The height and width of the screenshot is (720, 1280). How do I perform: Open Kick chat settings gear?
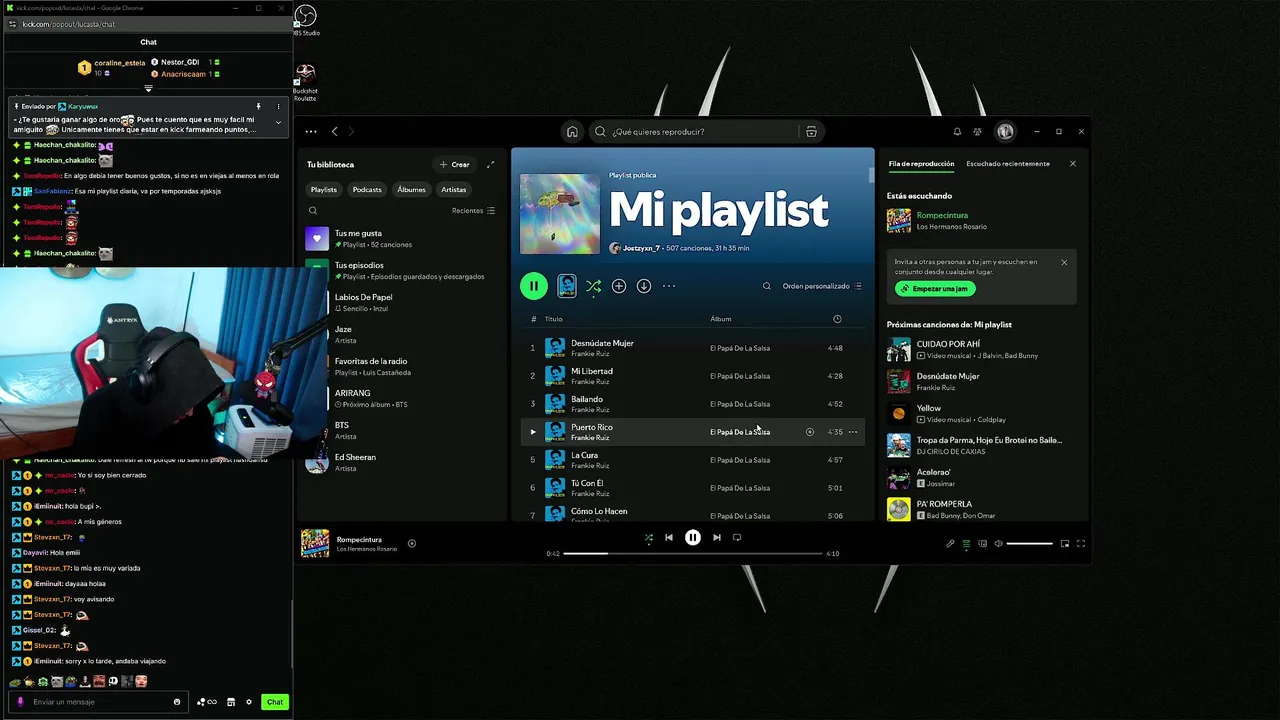pos(249,702)
